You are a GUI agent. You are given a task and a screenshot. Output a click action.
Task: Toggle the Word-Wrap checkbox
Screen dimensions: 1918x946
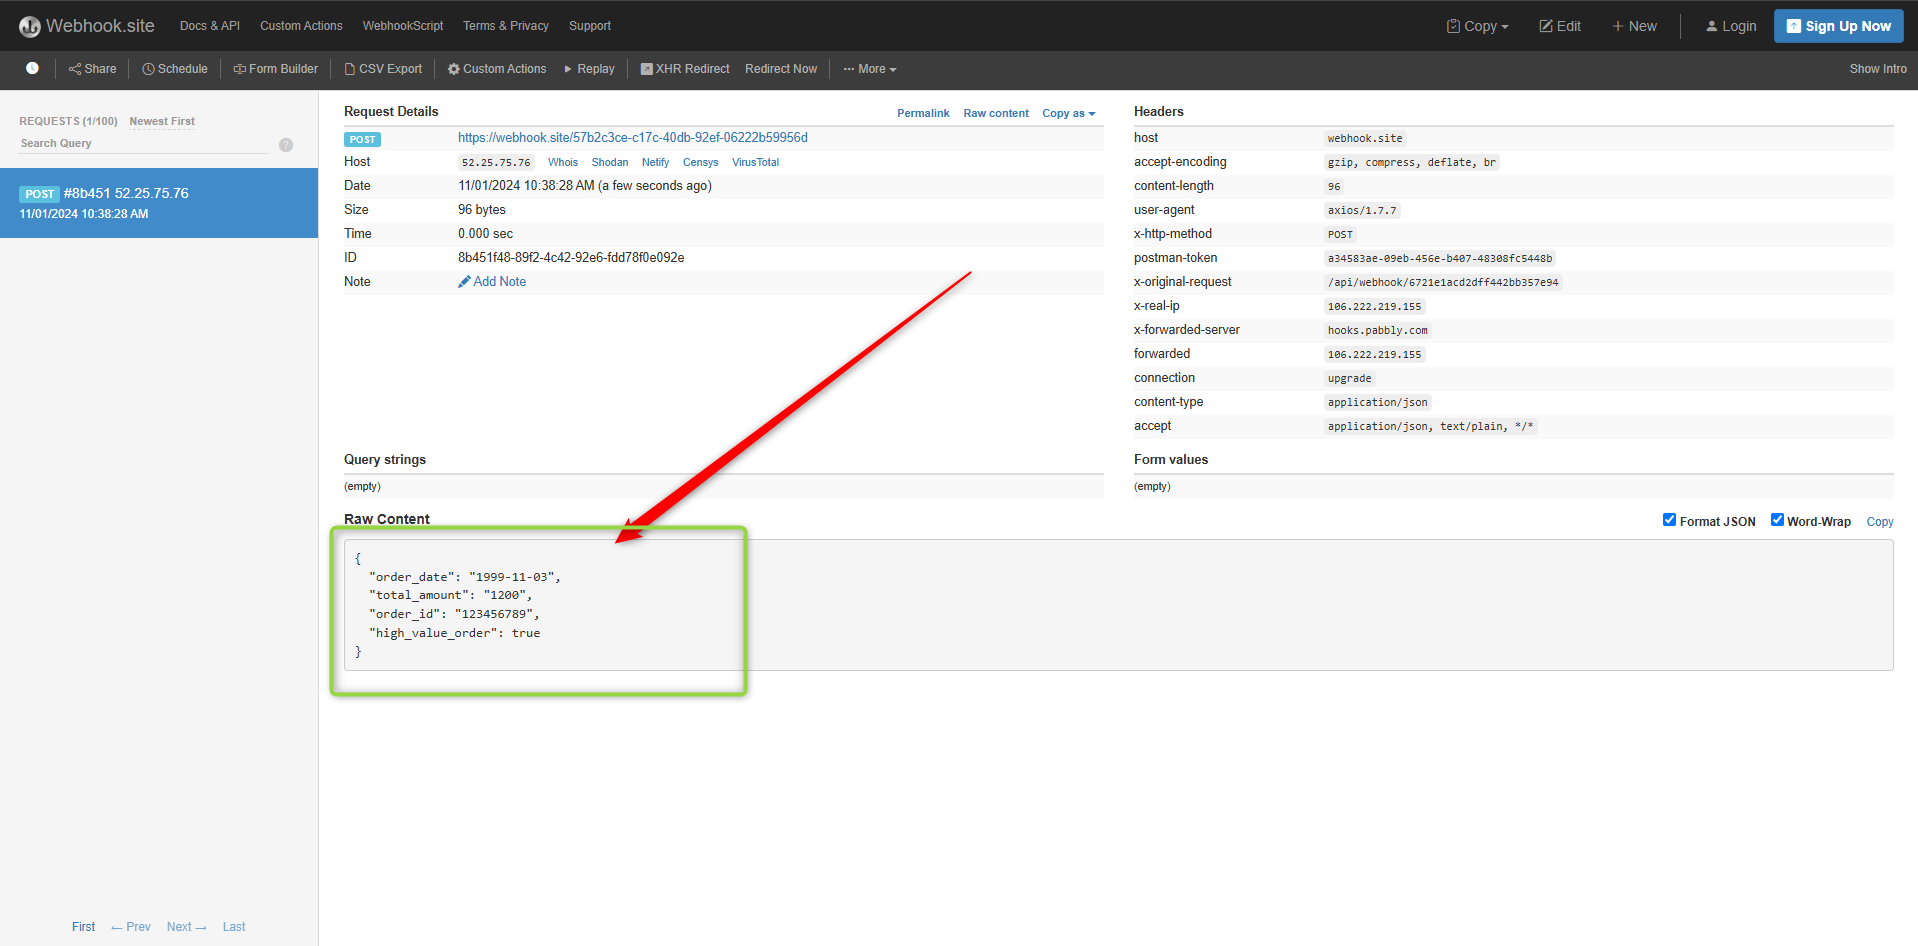pyautogui.click(x=1777, y=520)
